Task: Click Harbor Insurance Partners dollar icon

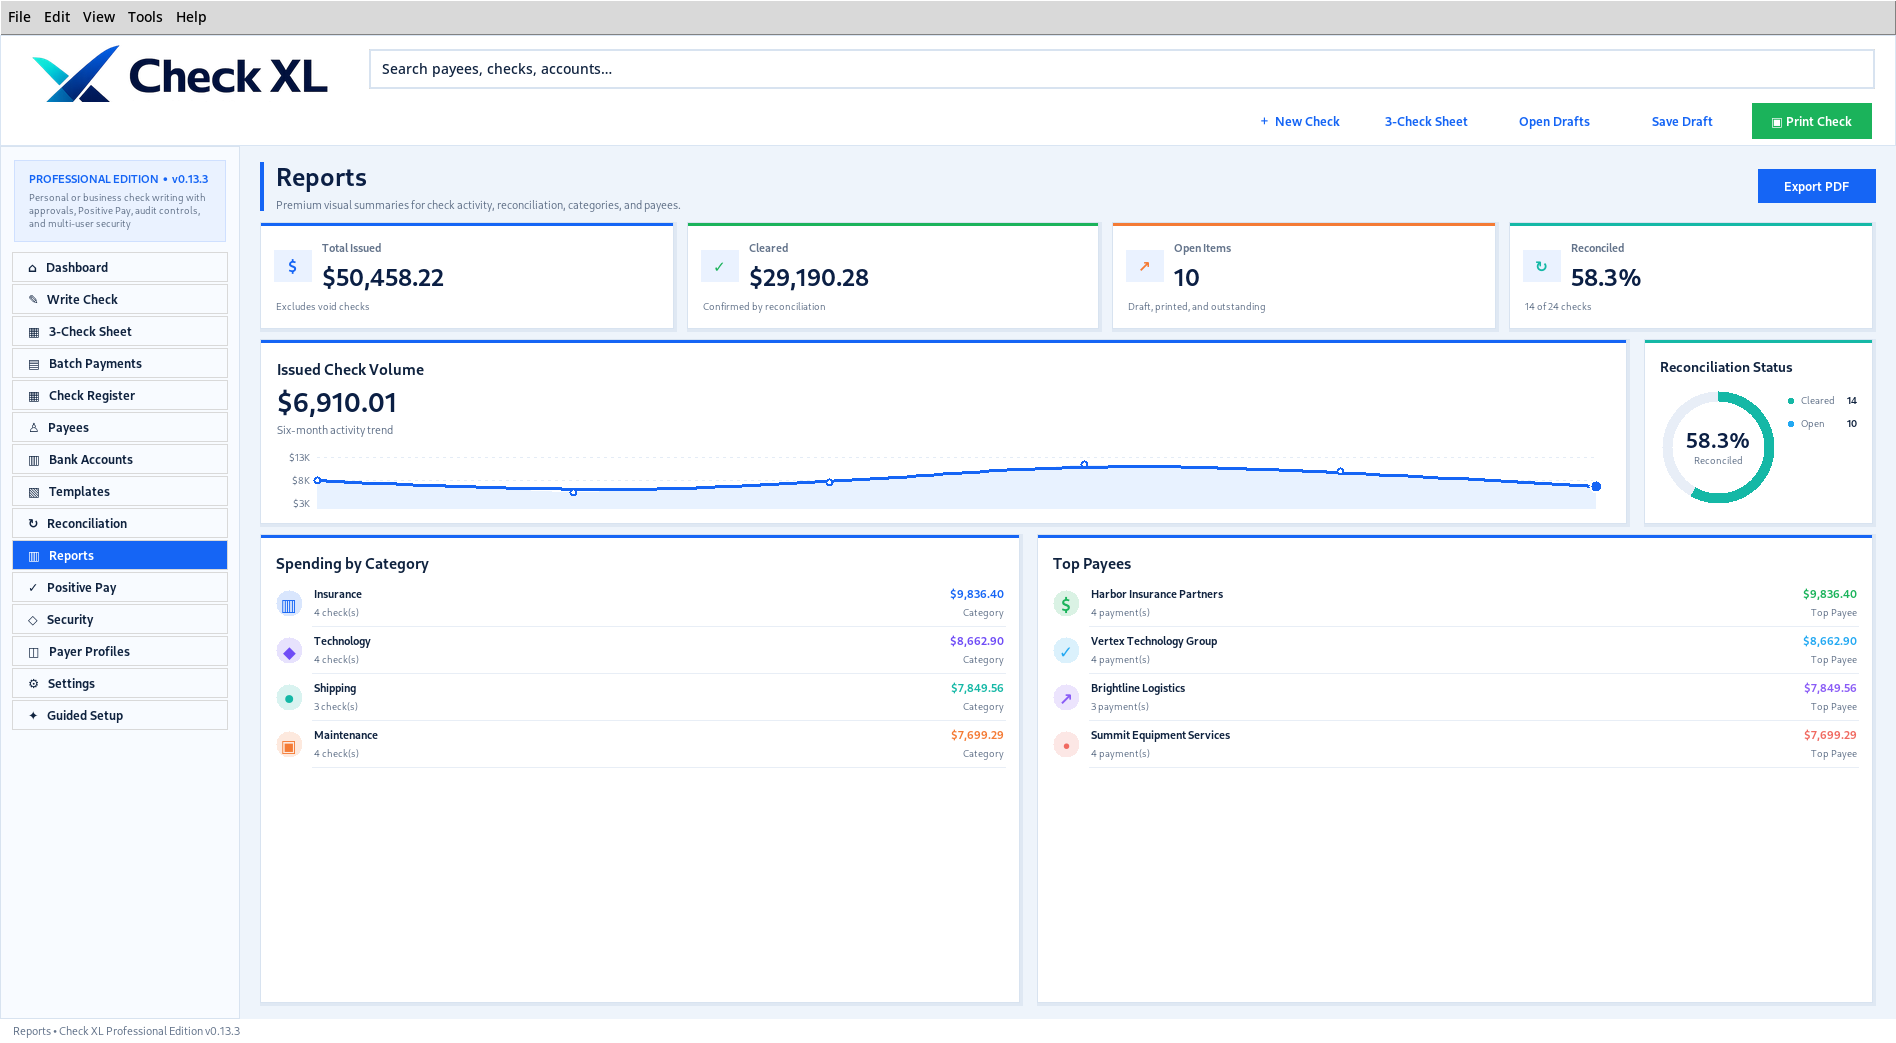Action: 1066,604
